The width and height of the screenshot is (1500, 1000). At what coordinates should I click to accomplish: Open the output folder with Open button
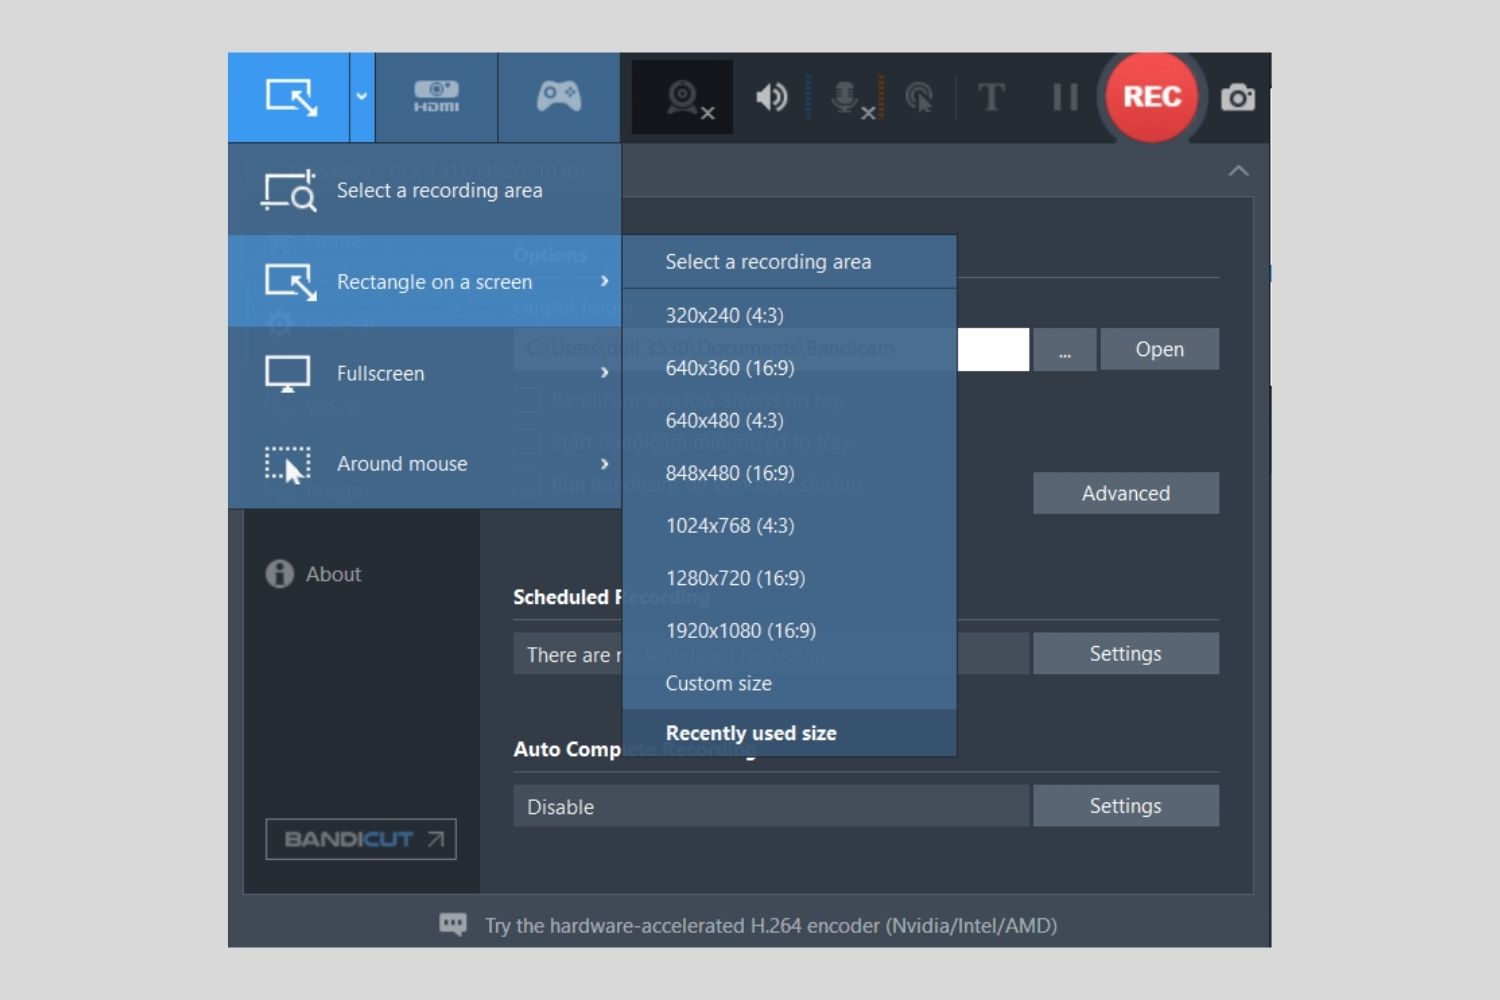click(1159, 349)
